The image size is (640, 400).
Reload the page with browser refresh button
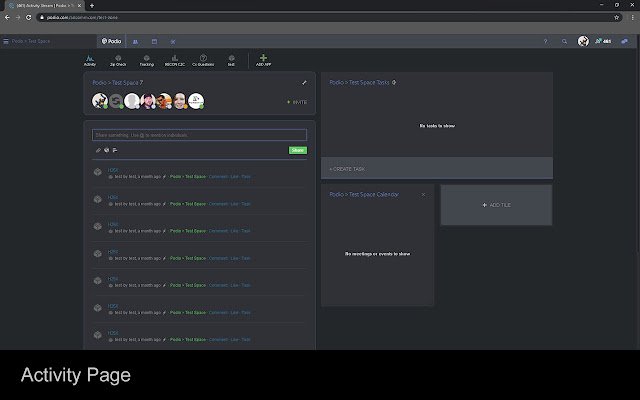(x=29, y=18)
